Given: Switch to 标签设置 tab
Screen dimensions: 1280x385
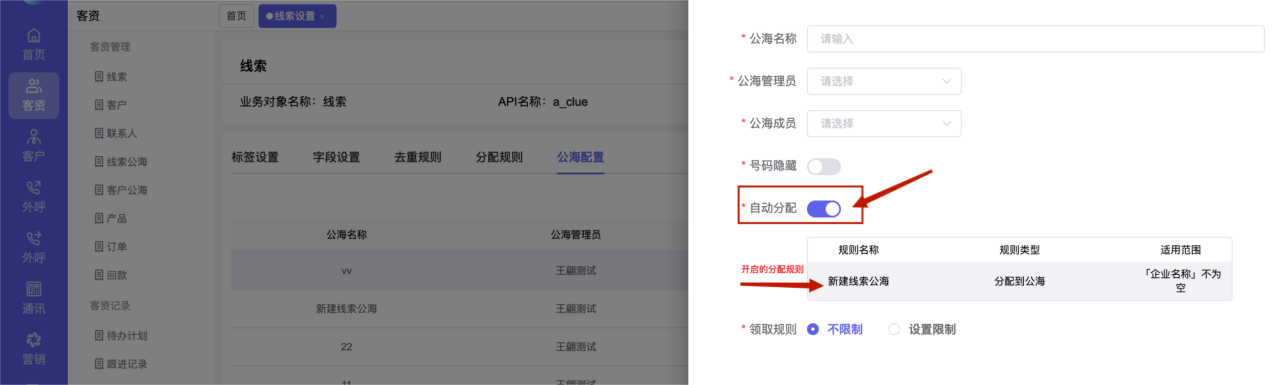Looking at the screenshot, I should point(255,157).
